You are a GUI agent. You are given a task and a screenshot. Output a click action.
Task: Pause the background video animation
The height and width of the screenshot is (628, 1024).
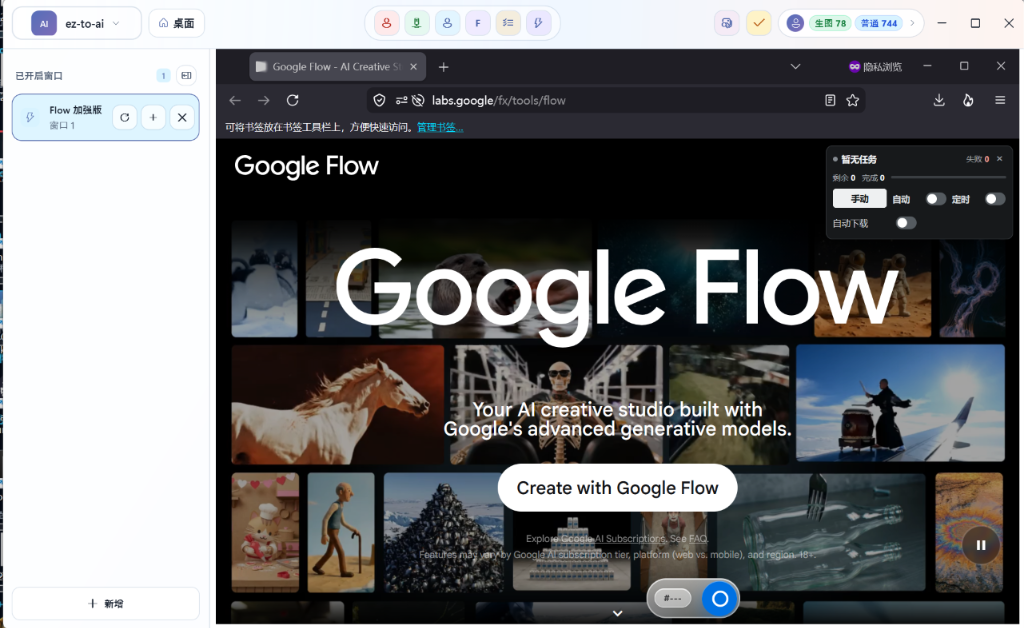(x=980, y=545)
